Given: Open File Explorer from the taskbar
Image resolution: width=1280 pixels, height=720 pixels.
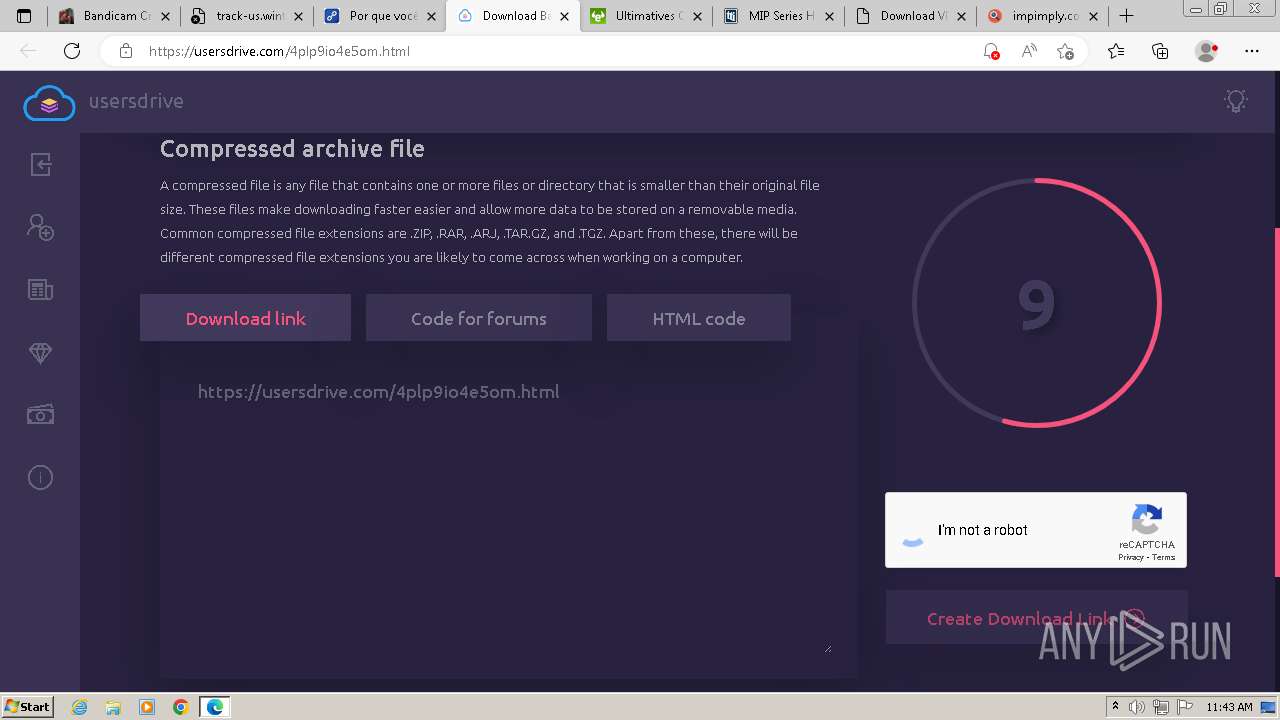Looking at the screenshot, I should coord(113,707).
